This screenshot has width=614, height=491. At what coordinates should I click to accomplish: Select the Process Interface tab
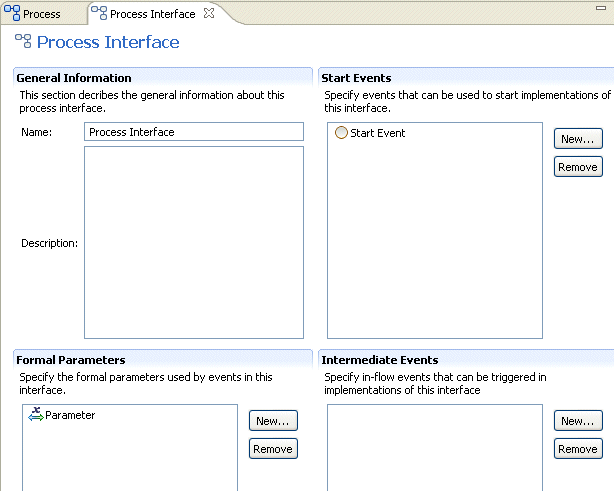152,14
